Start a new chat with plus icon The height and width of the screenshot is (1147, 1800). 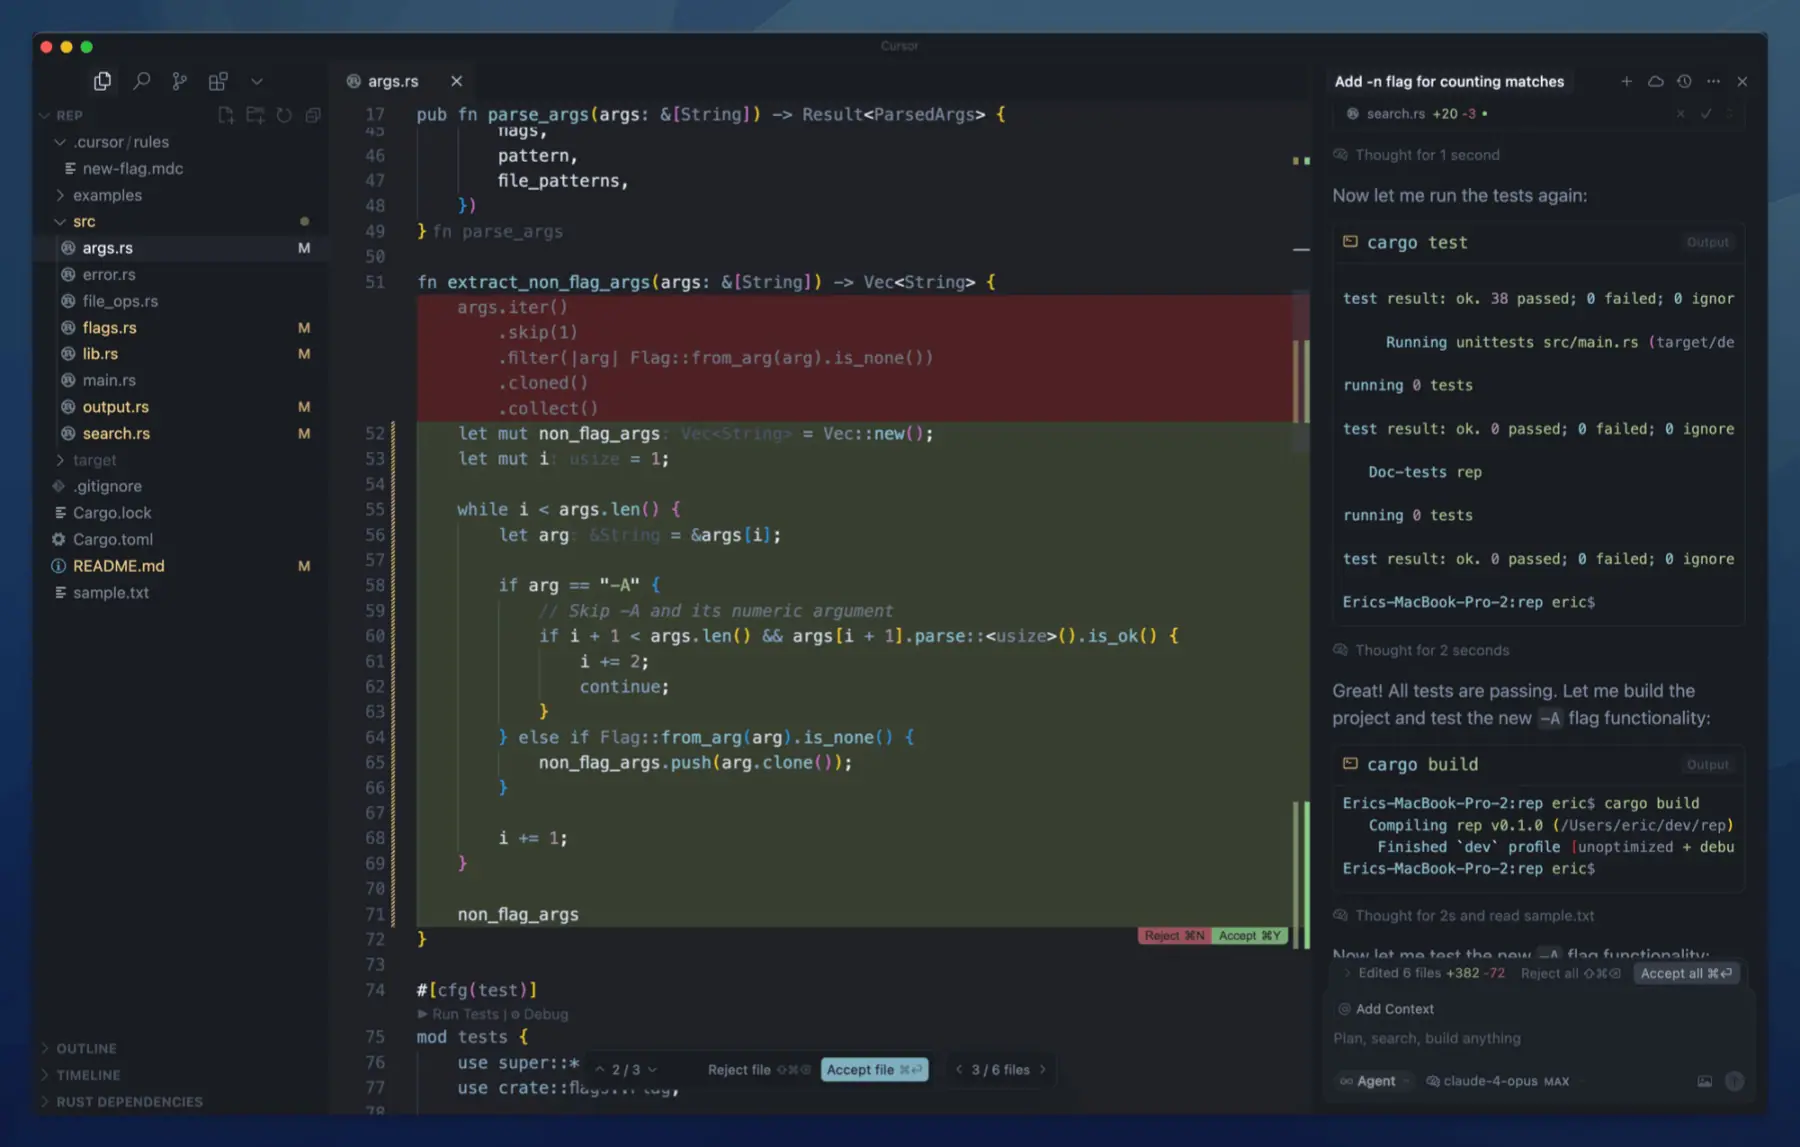(1626, 81)
